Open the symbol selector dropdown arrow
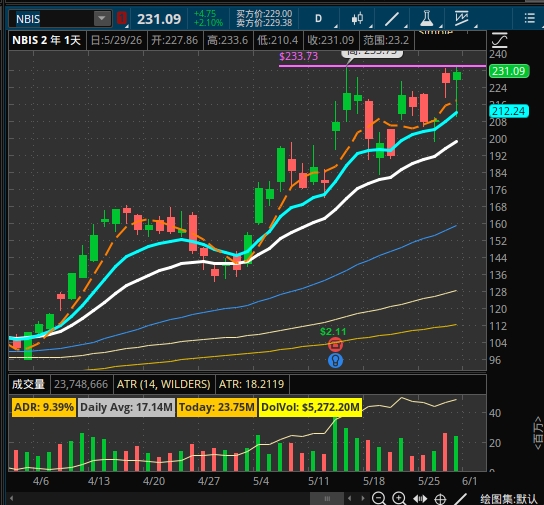 (102, 19)
